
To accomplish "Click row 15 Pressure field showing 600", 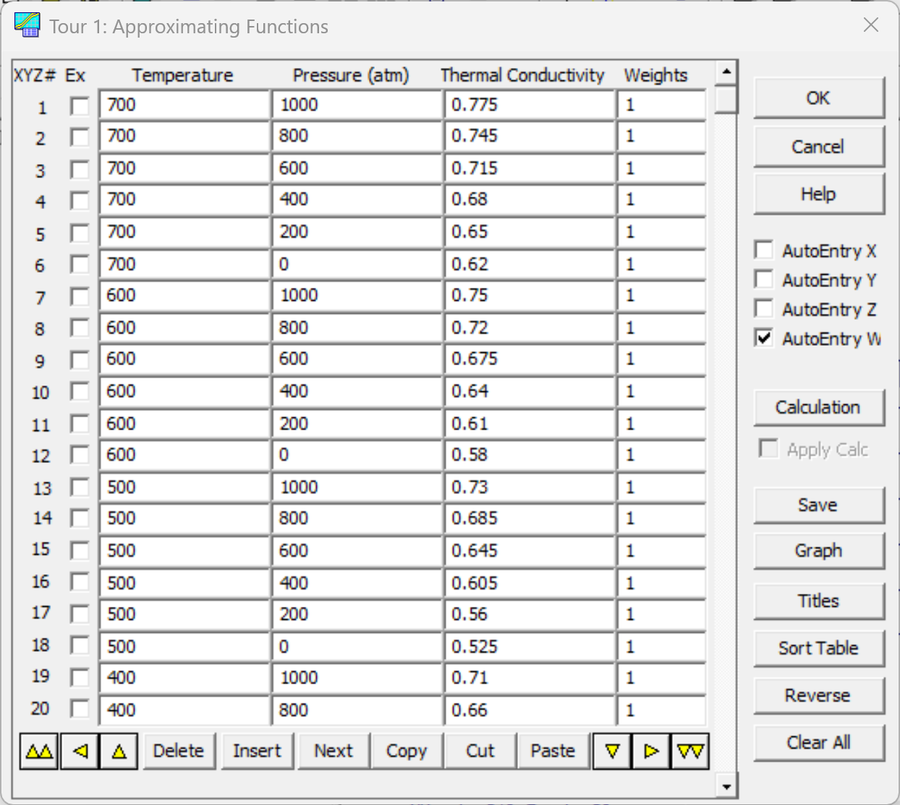I will point(358,551).
